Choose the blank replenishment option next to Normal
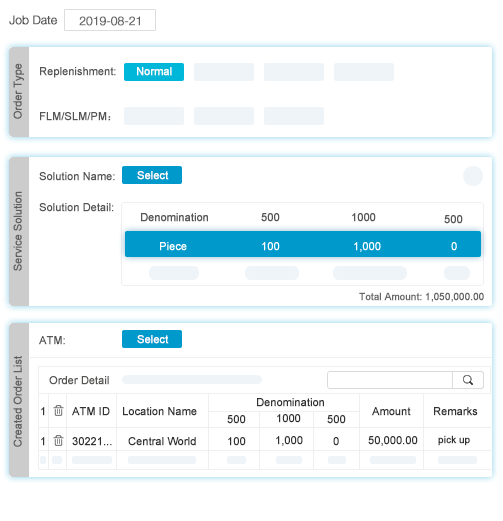Image resolution: width=503 pixels, height=521 pixels. (224, 72)
